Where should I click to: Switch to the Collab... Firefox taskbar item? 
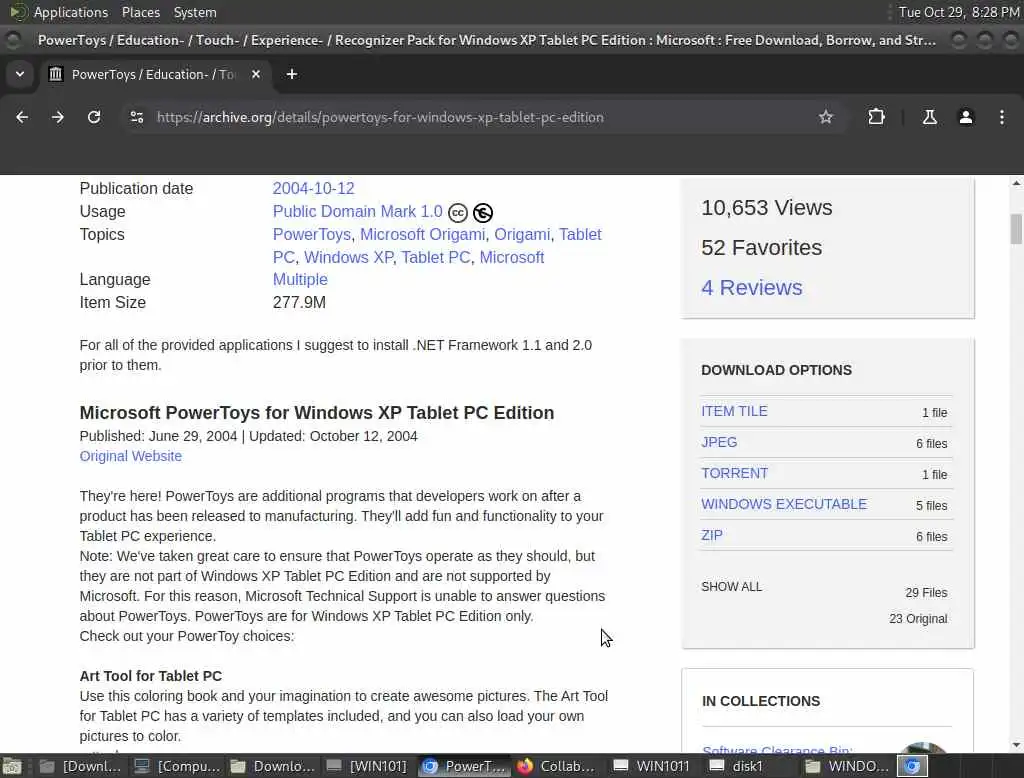(557, 766)
